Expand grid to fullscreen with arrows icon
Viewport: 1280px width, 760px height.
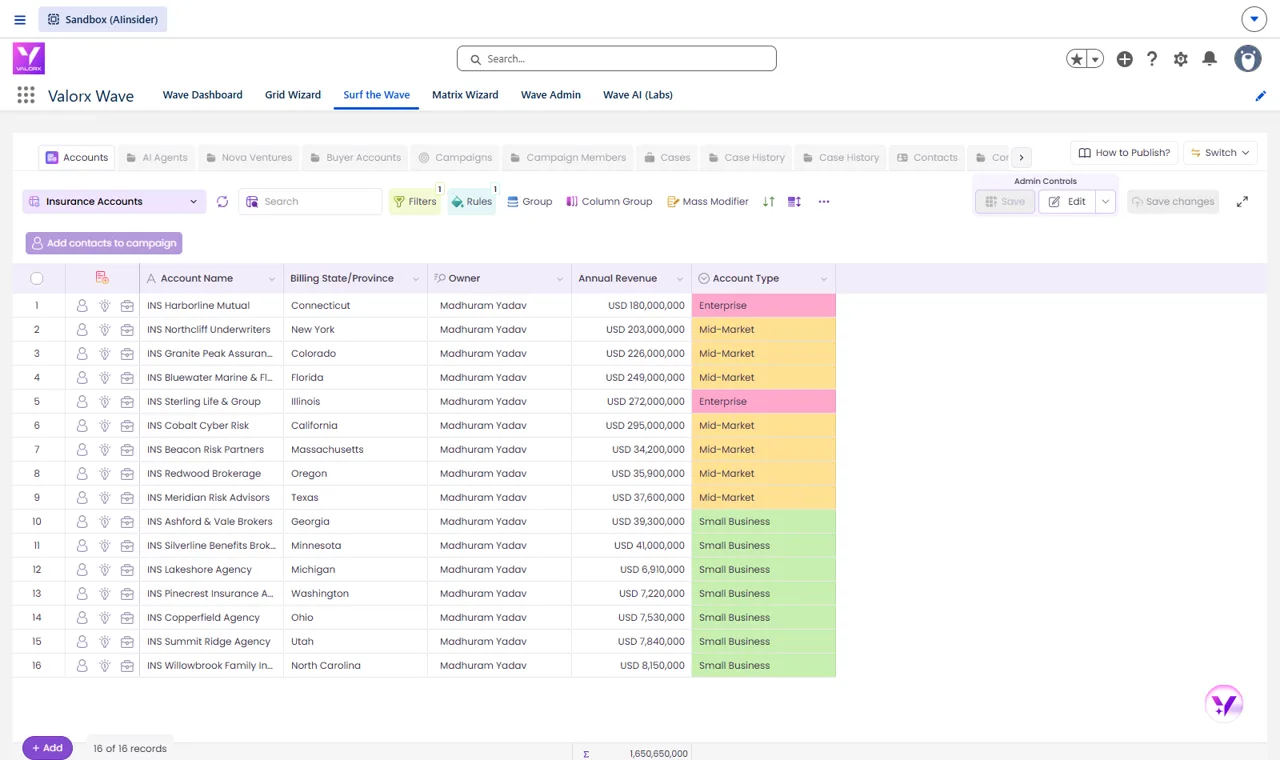[x=1242, y=202]
